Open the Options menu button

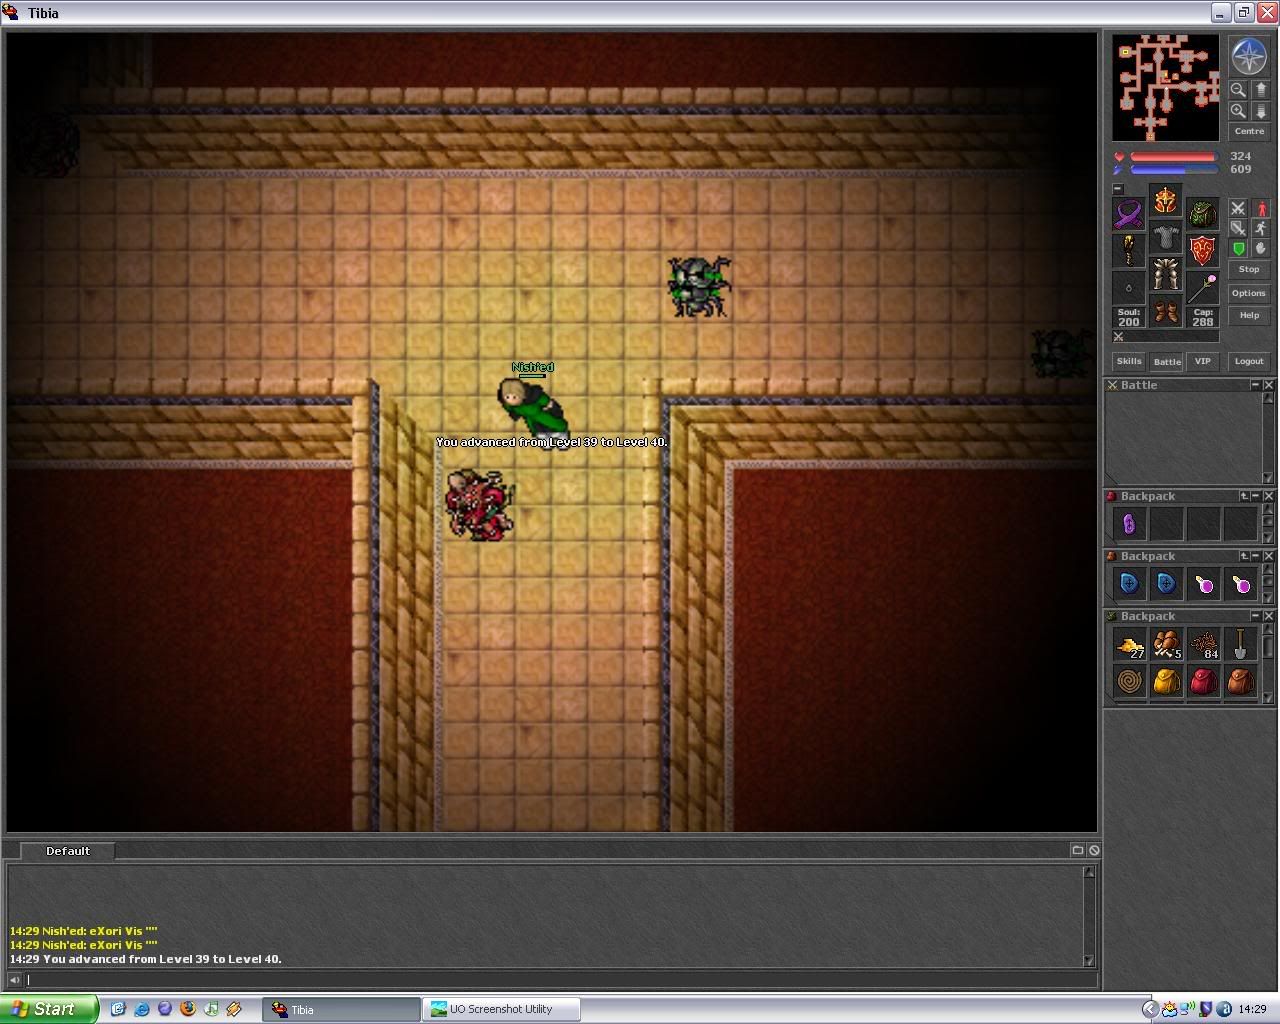(1249, 293)
